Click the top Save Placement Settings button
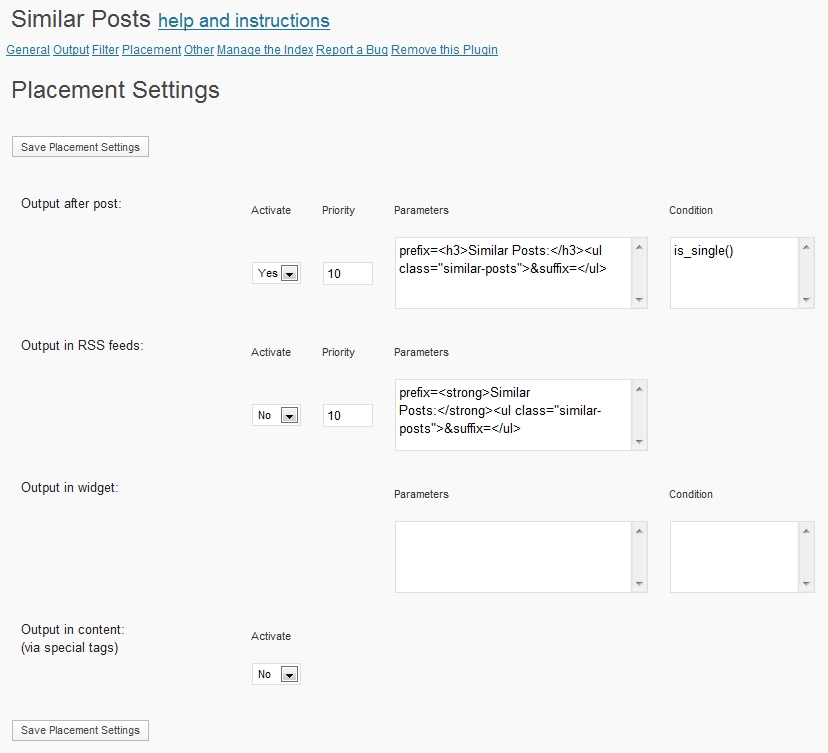828x753 pixels. [x=80, y=147]
